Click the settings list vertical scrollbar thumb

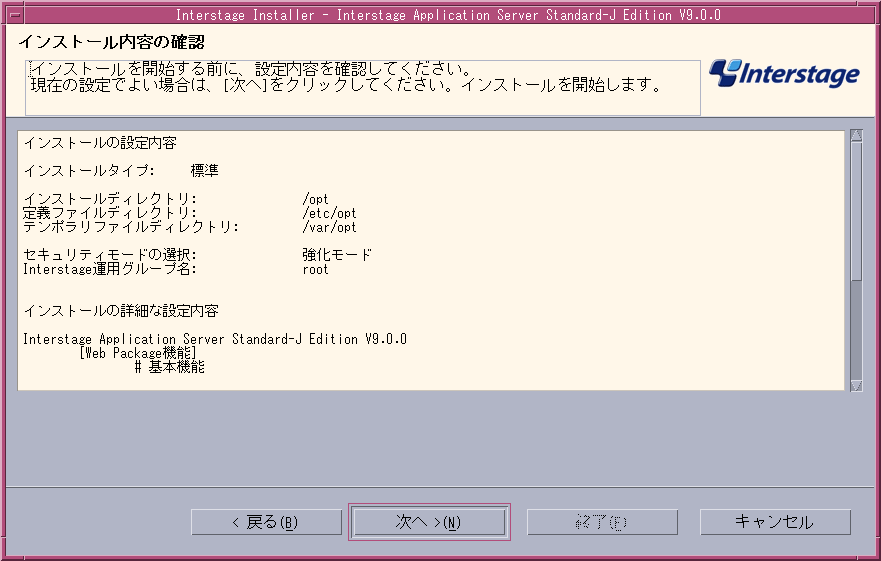coord(856,211)
